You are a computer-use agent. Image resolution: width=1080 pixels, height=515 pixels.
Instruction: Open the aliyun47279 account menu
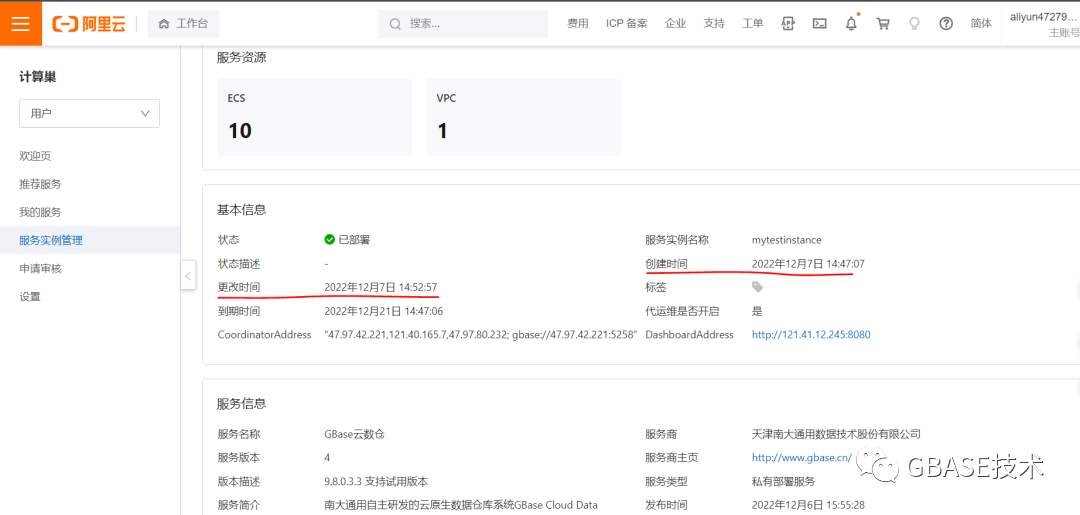click(x=1044, y=24)
